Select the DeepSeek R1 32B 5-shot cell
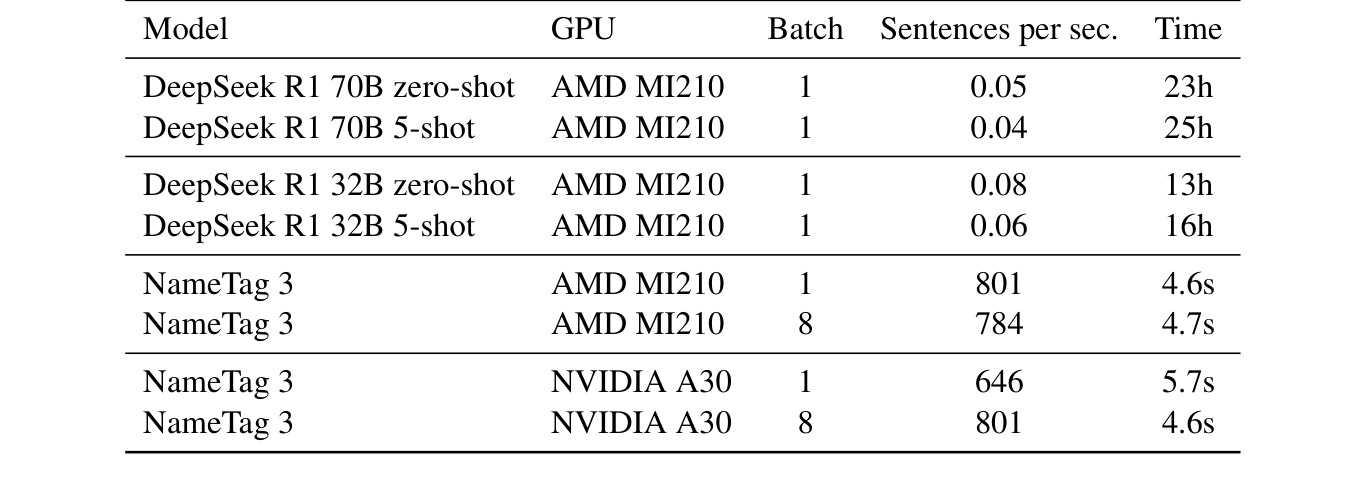1368x479 pixels. pyautogui.click(x=309, y=226)
